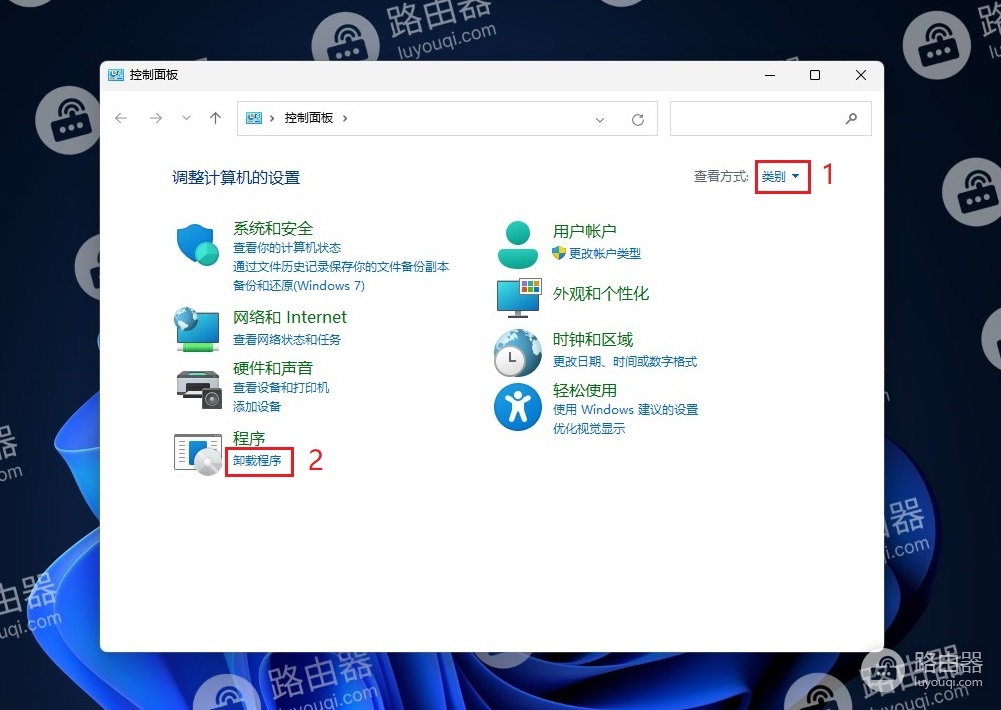Open the 轻松使用 category
Image resolution: width=1001 pixels, height=710 pixels.
(x=584, y=391)
